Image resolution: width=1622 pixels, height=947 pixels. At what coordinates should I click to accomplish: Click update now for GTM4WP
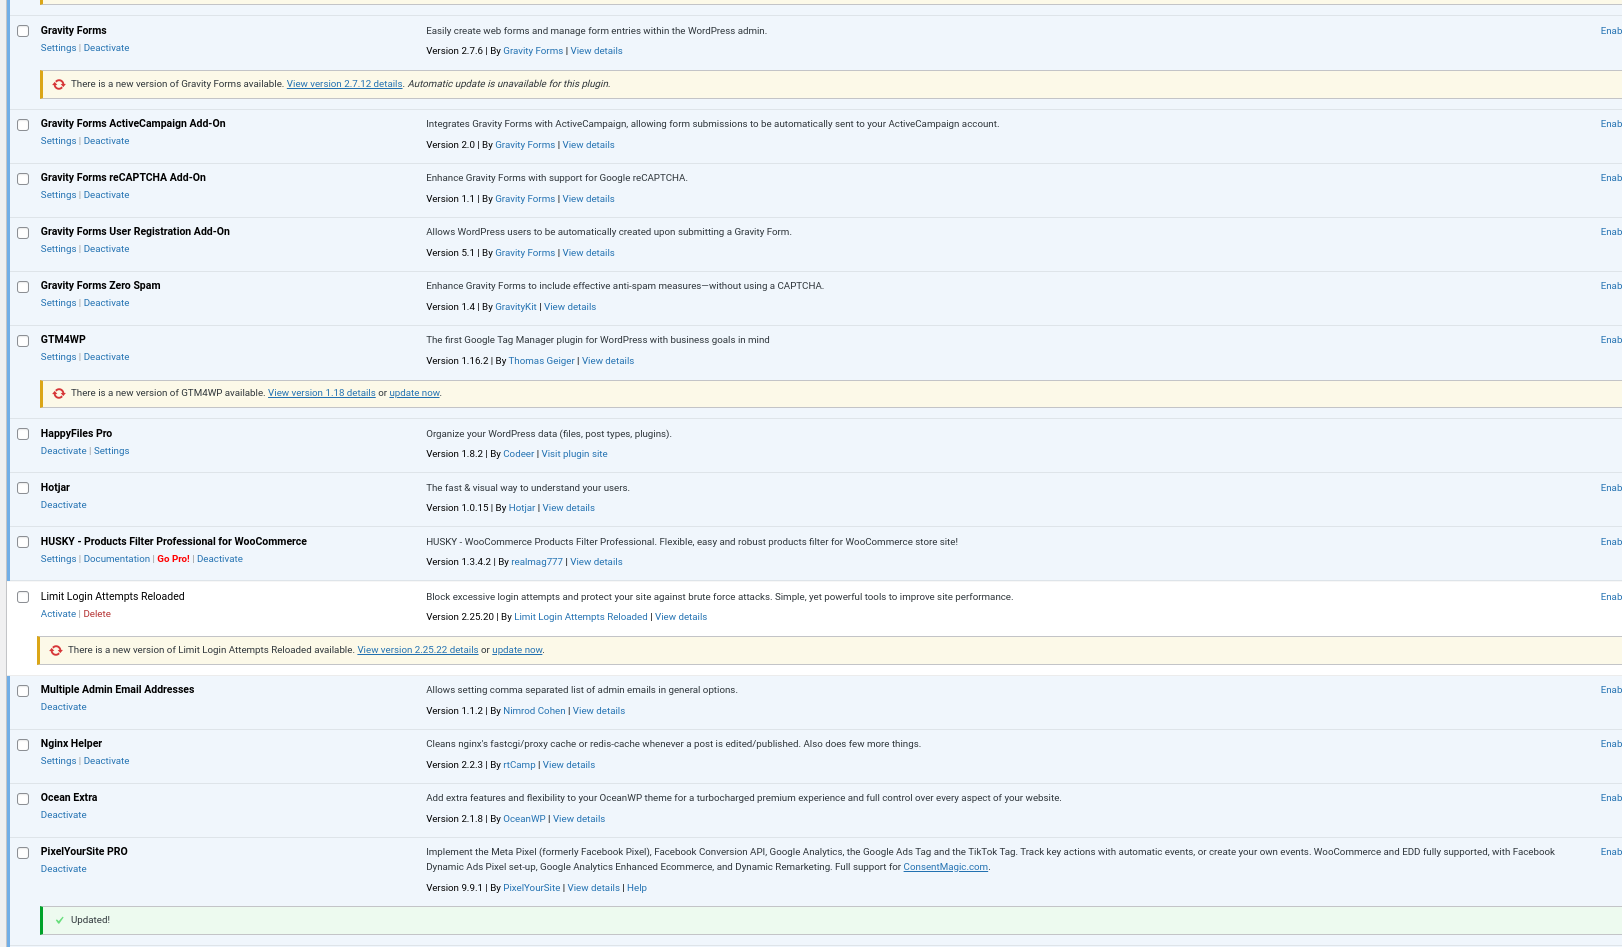click(x=414, y=393)
